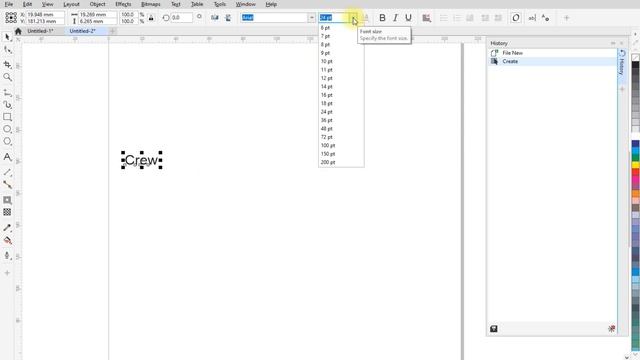This screenshot has width=640, height=360.
Task: Click the Edit Text ab| icon
Action: 532,18
